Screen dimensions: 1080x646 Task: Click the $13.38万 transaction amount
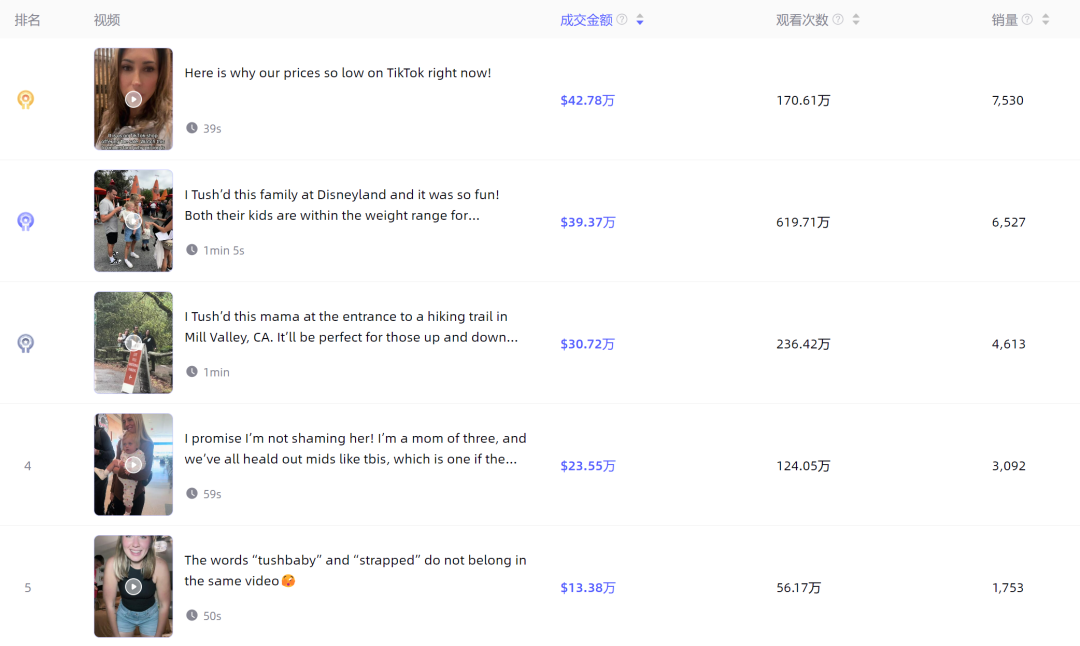pos(587,588)
